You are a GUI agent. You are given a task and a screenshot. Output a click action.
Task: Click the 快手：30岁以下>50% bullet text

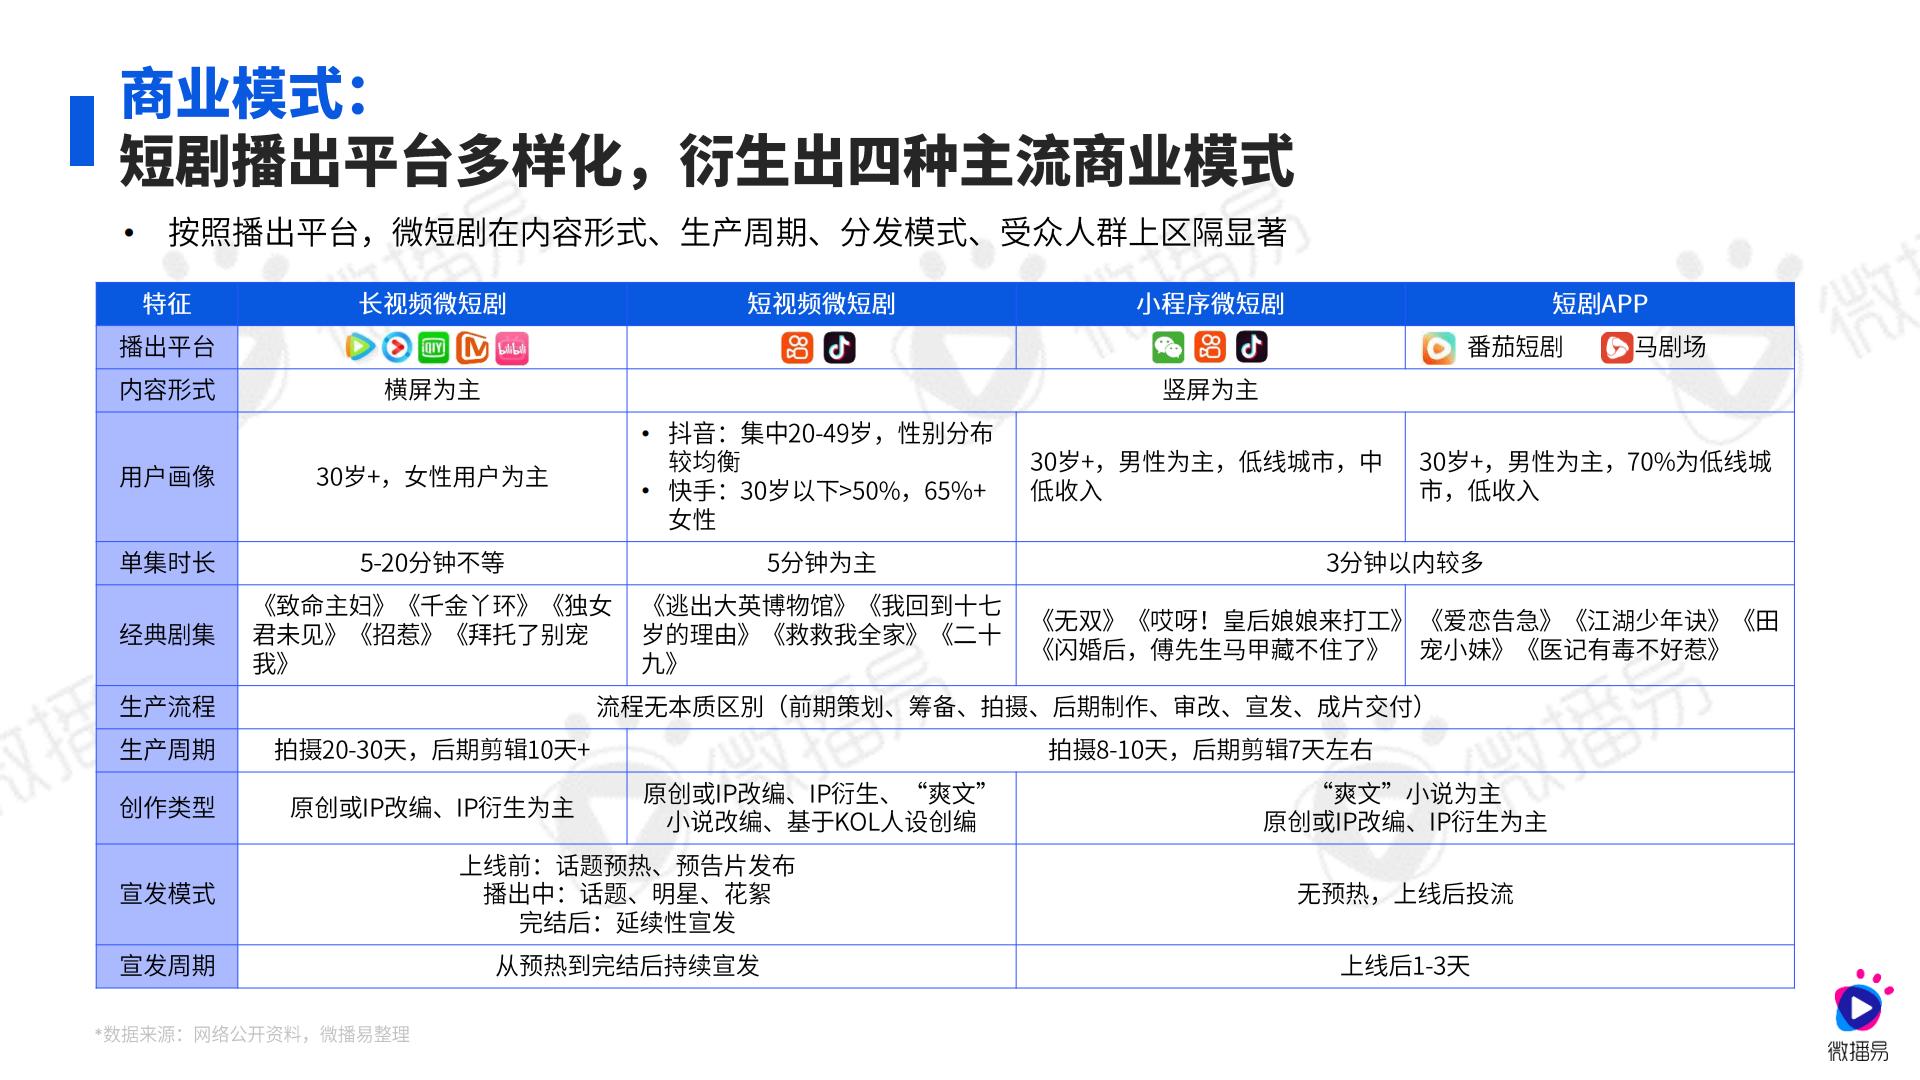point(827,505)
